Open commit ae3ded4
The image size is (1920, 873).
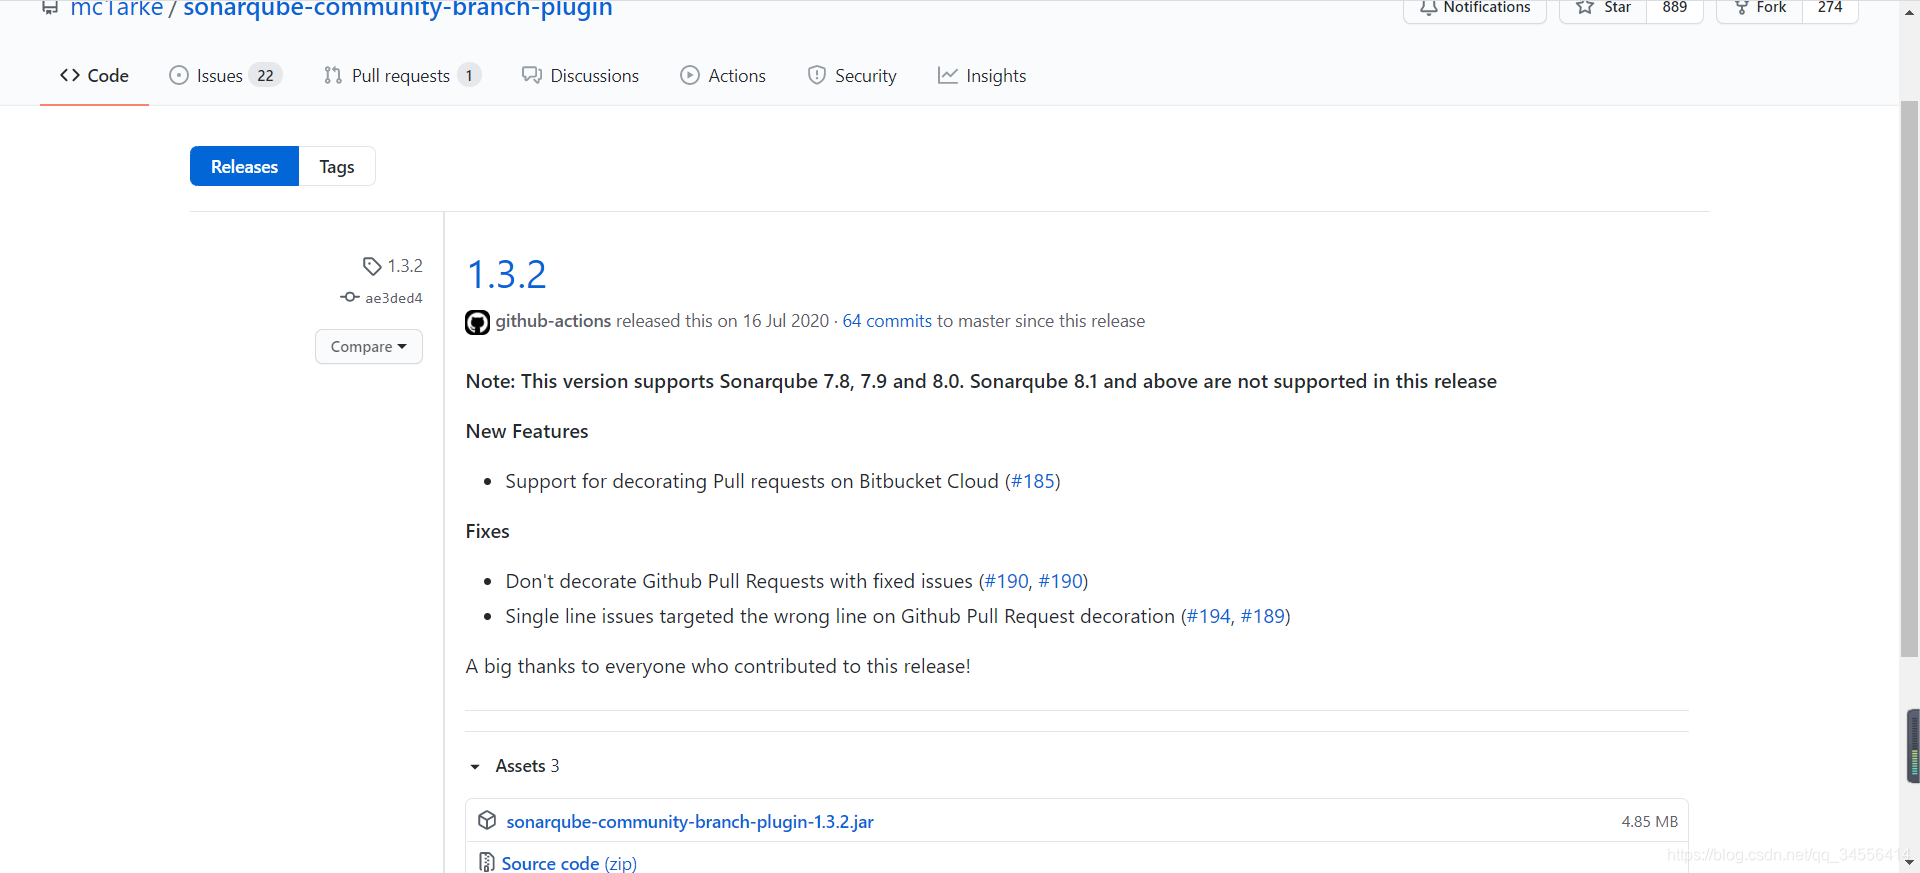pyautogui.click(x=394, y=298)
